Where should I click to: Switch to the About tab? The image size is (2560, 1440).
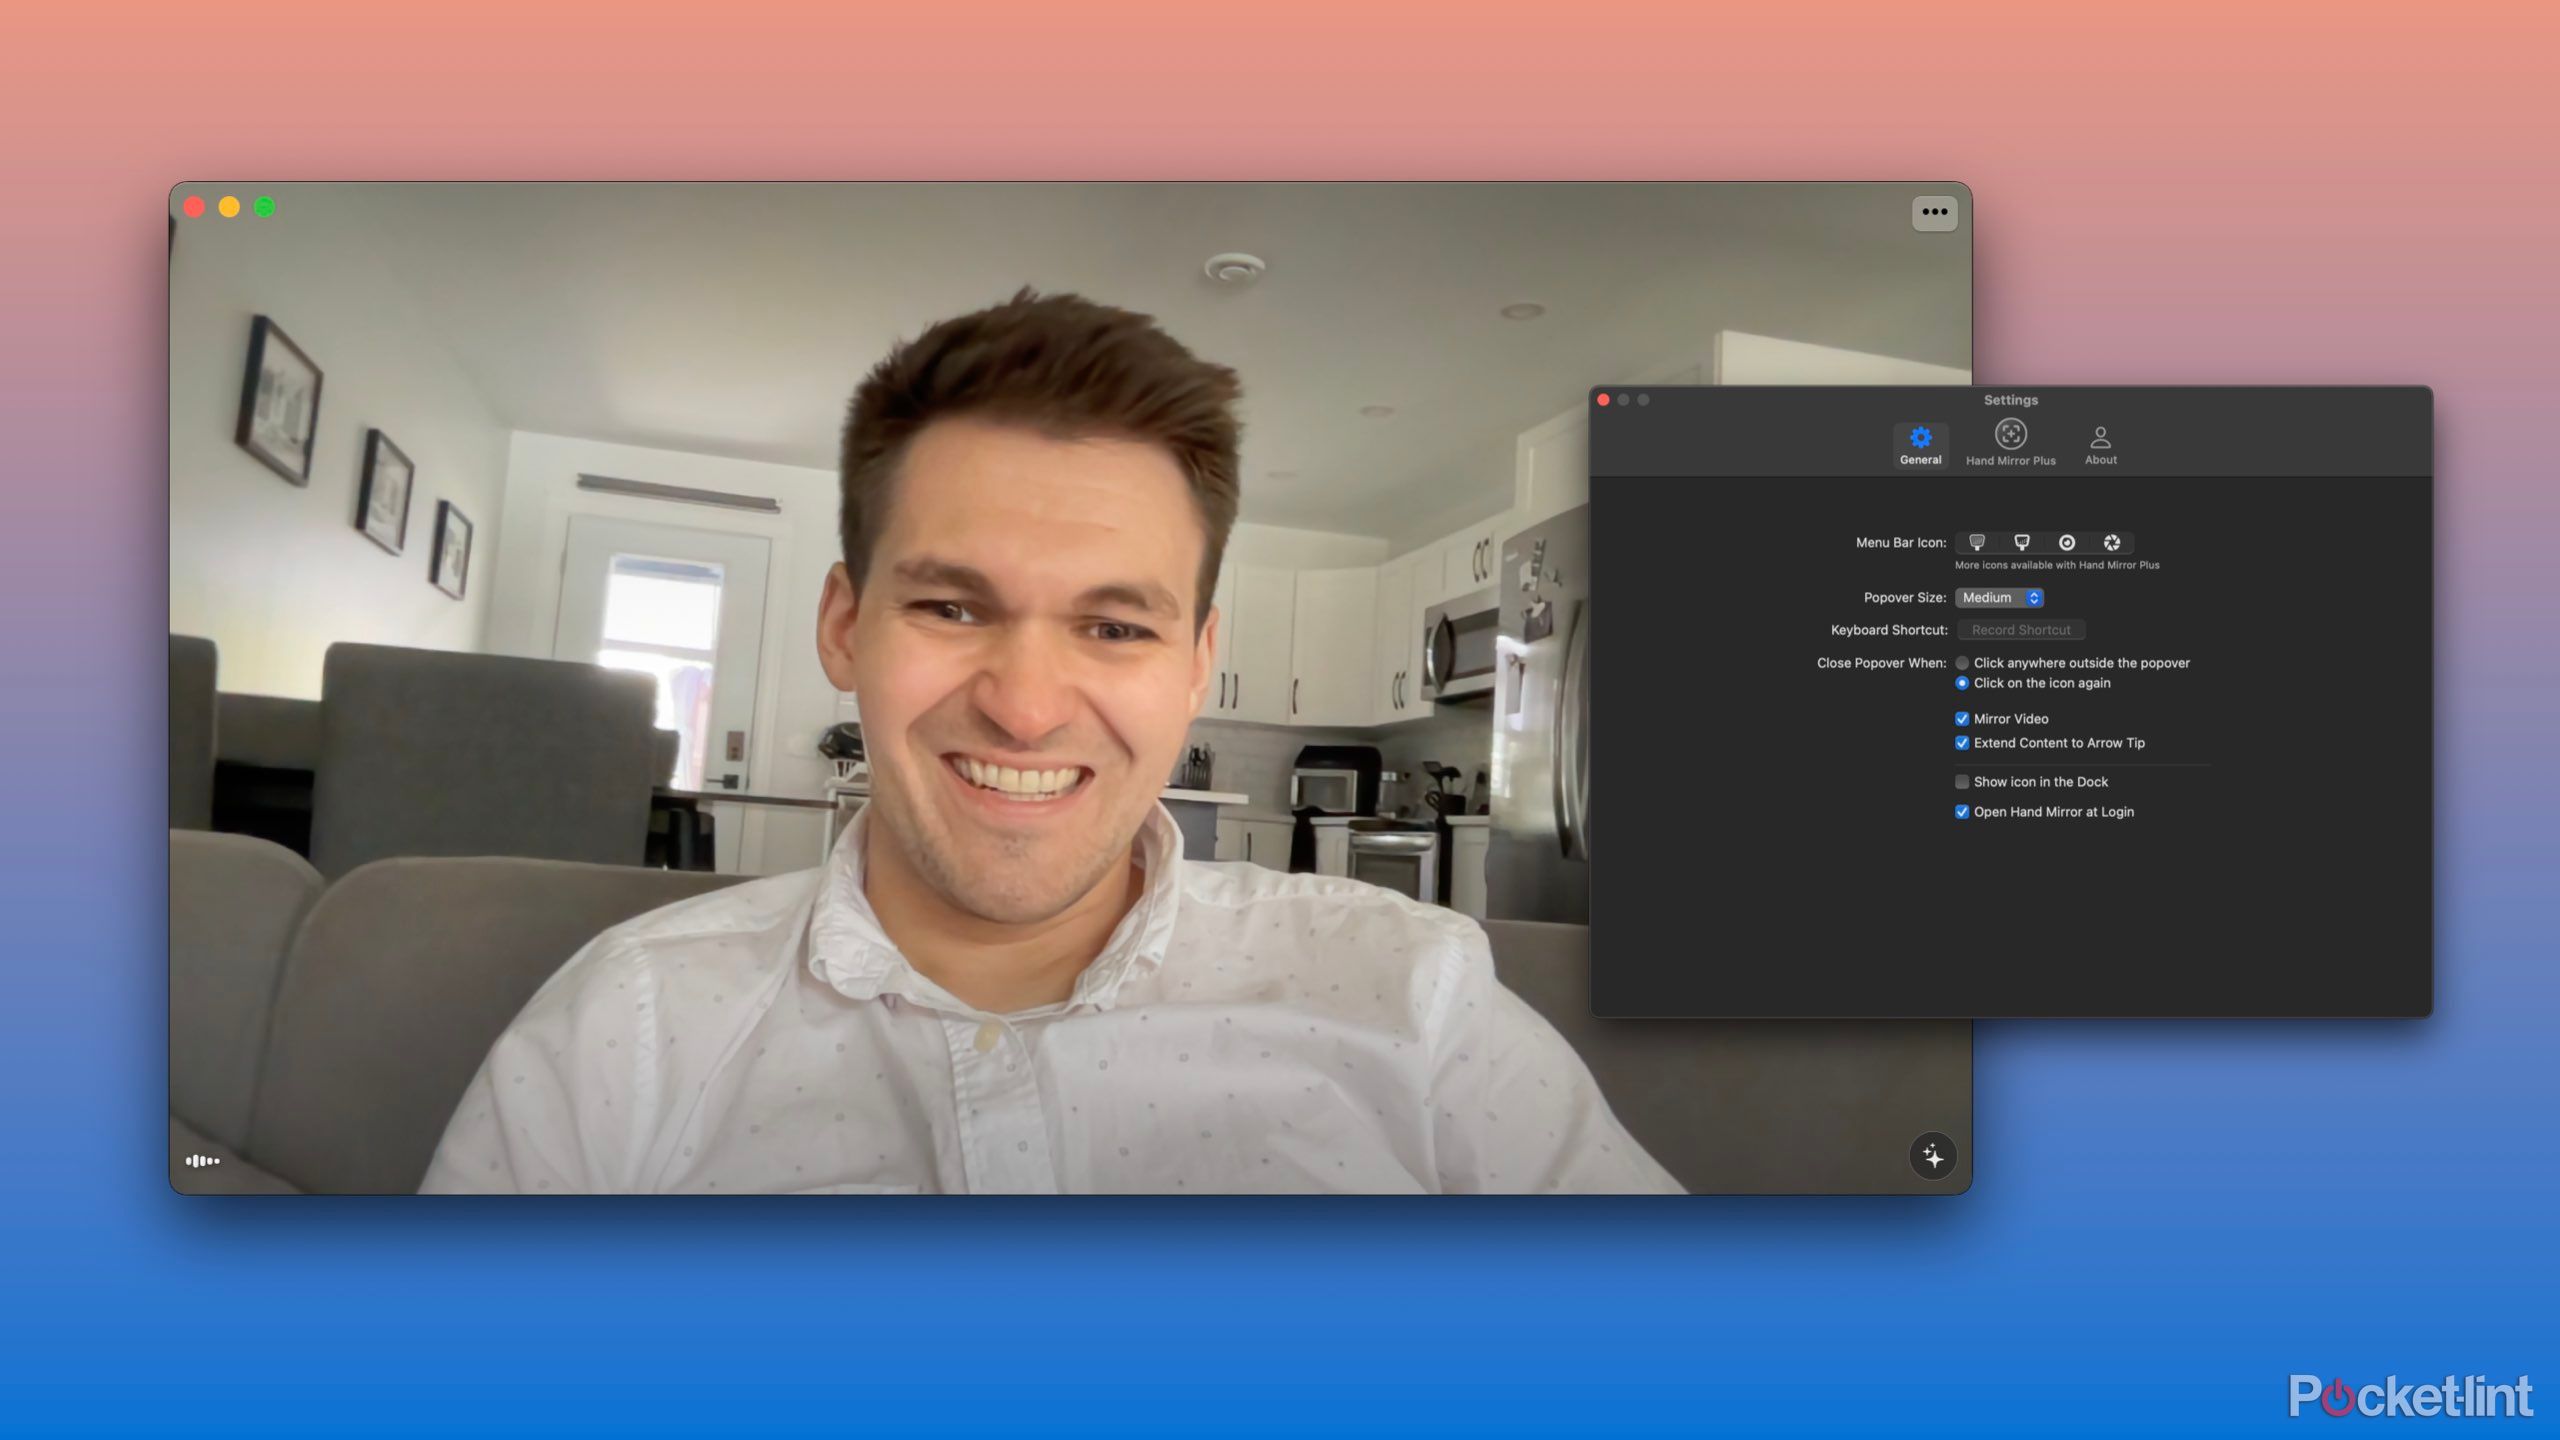[2100, 445]
